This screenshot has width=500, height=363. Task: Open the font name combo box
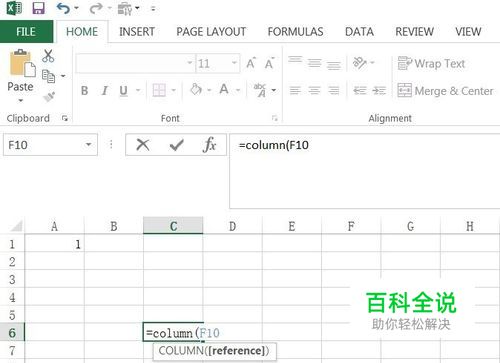(135, 63)
